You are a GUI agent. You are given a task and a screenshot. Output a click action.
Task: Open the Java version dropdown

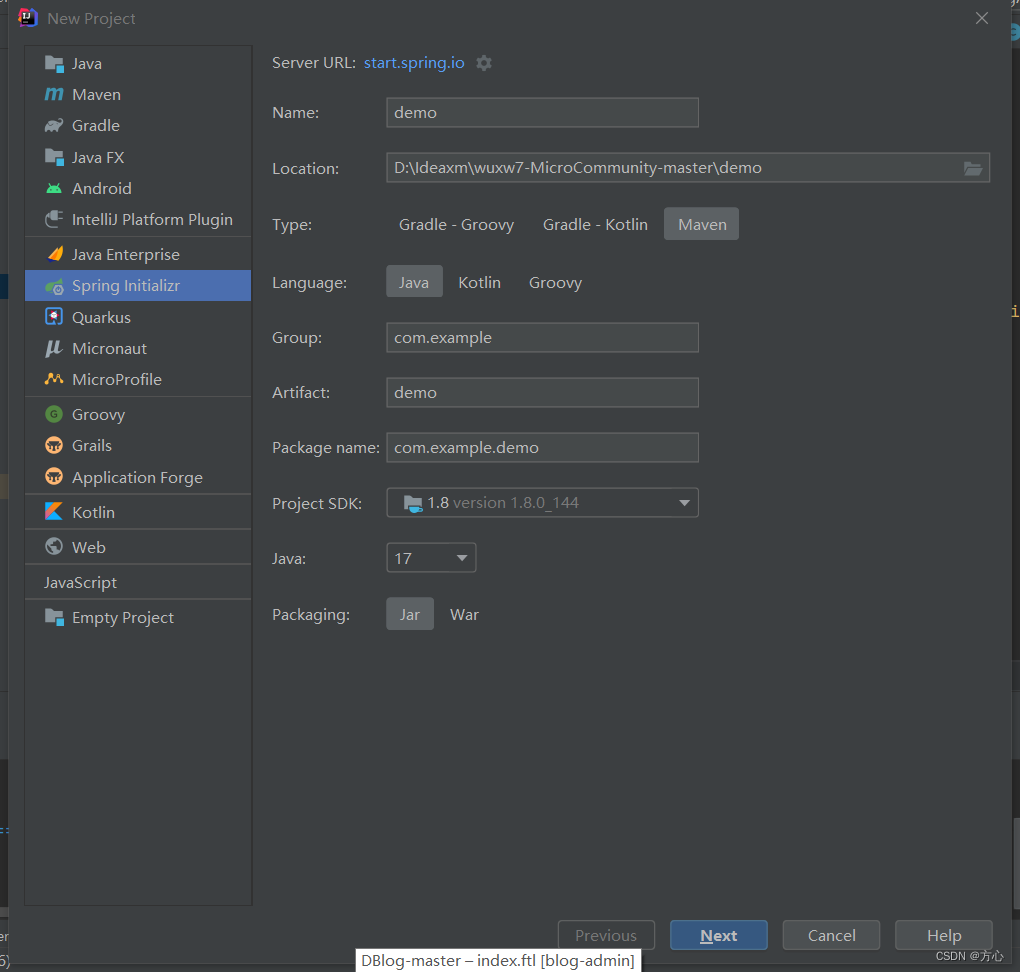[x=431, y=558]
